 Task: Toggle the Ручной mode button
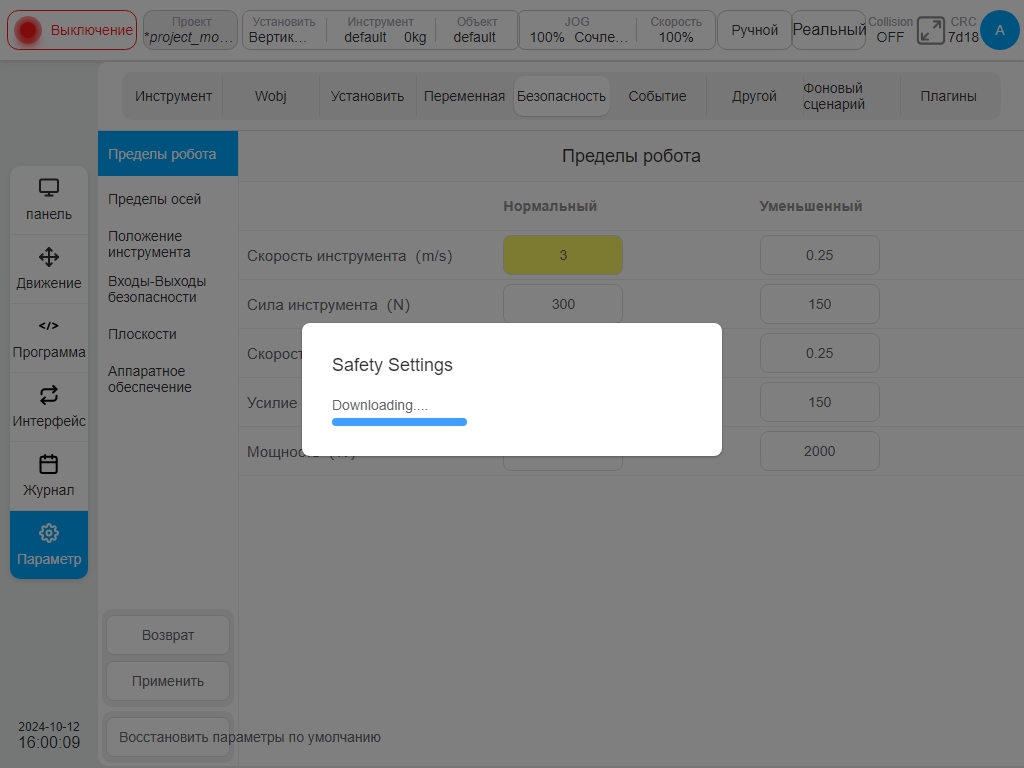(754, 30)
